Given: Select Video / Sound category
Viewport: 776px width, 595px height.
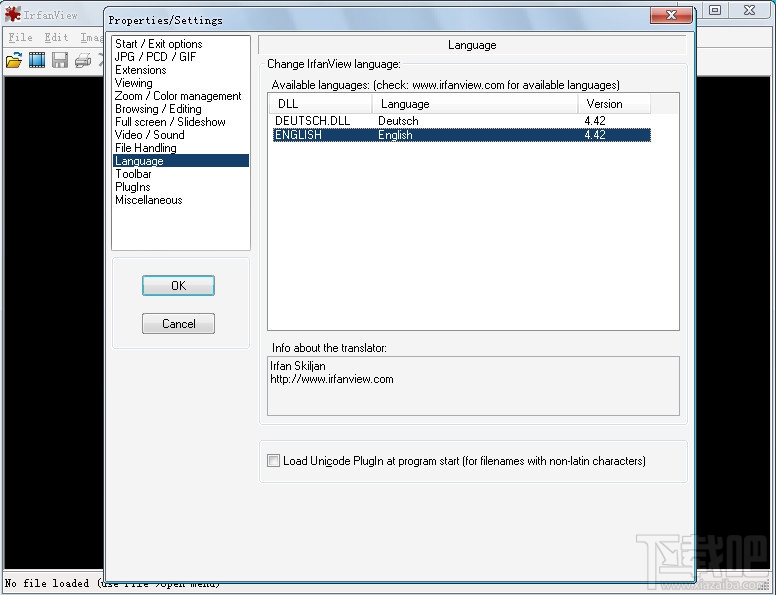Looking at the screenshot, I should [149, 135].
